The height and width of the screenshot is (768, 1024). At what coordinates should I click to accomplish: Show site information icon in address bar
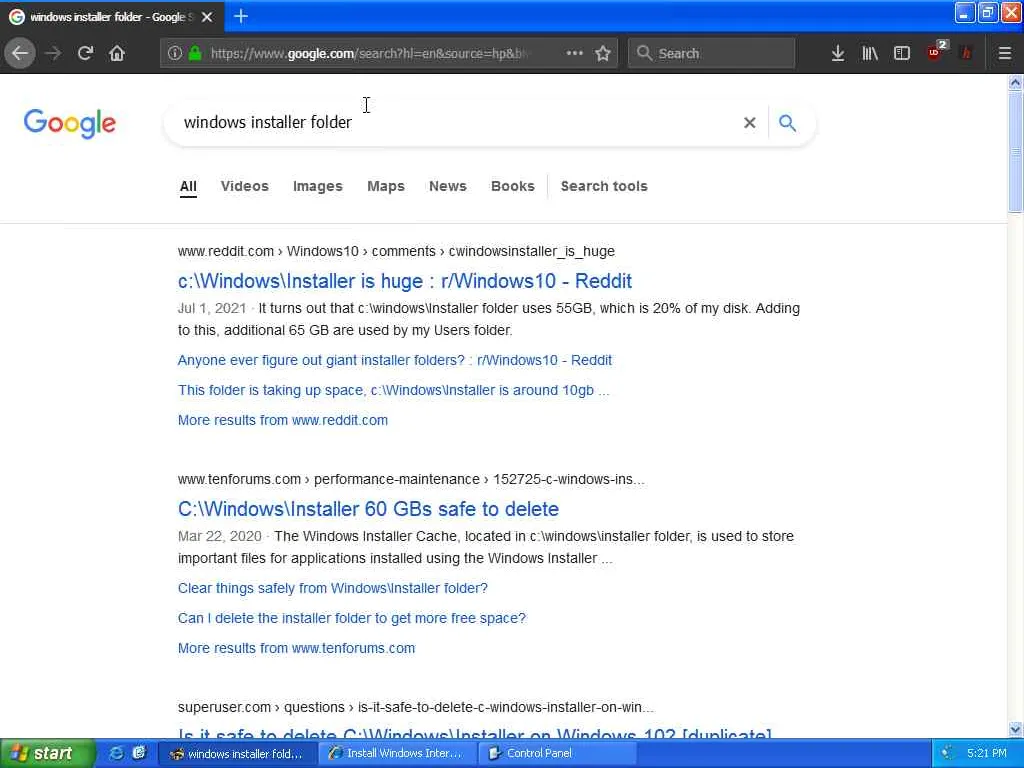coord(174,53)
